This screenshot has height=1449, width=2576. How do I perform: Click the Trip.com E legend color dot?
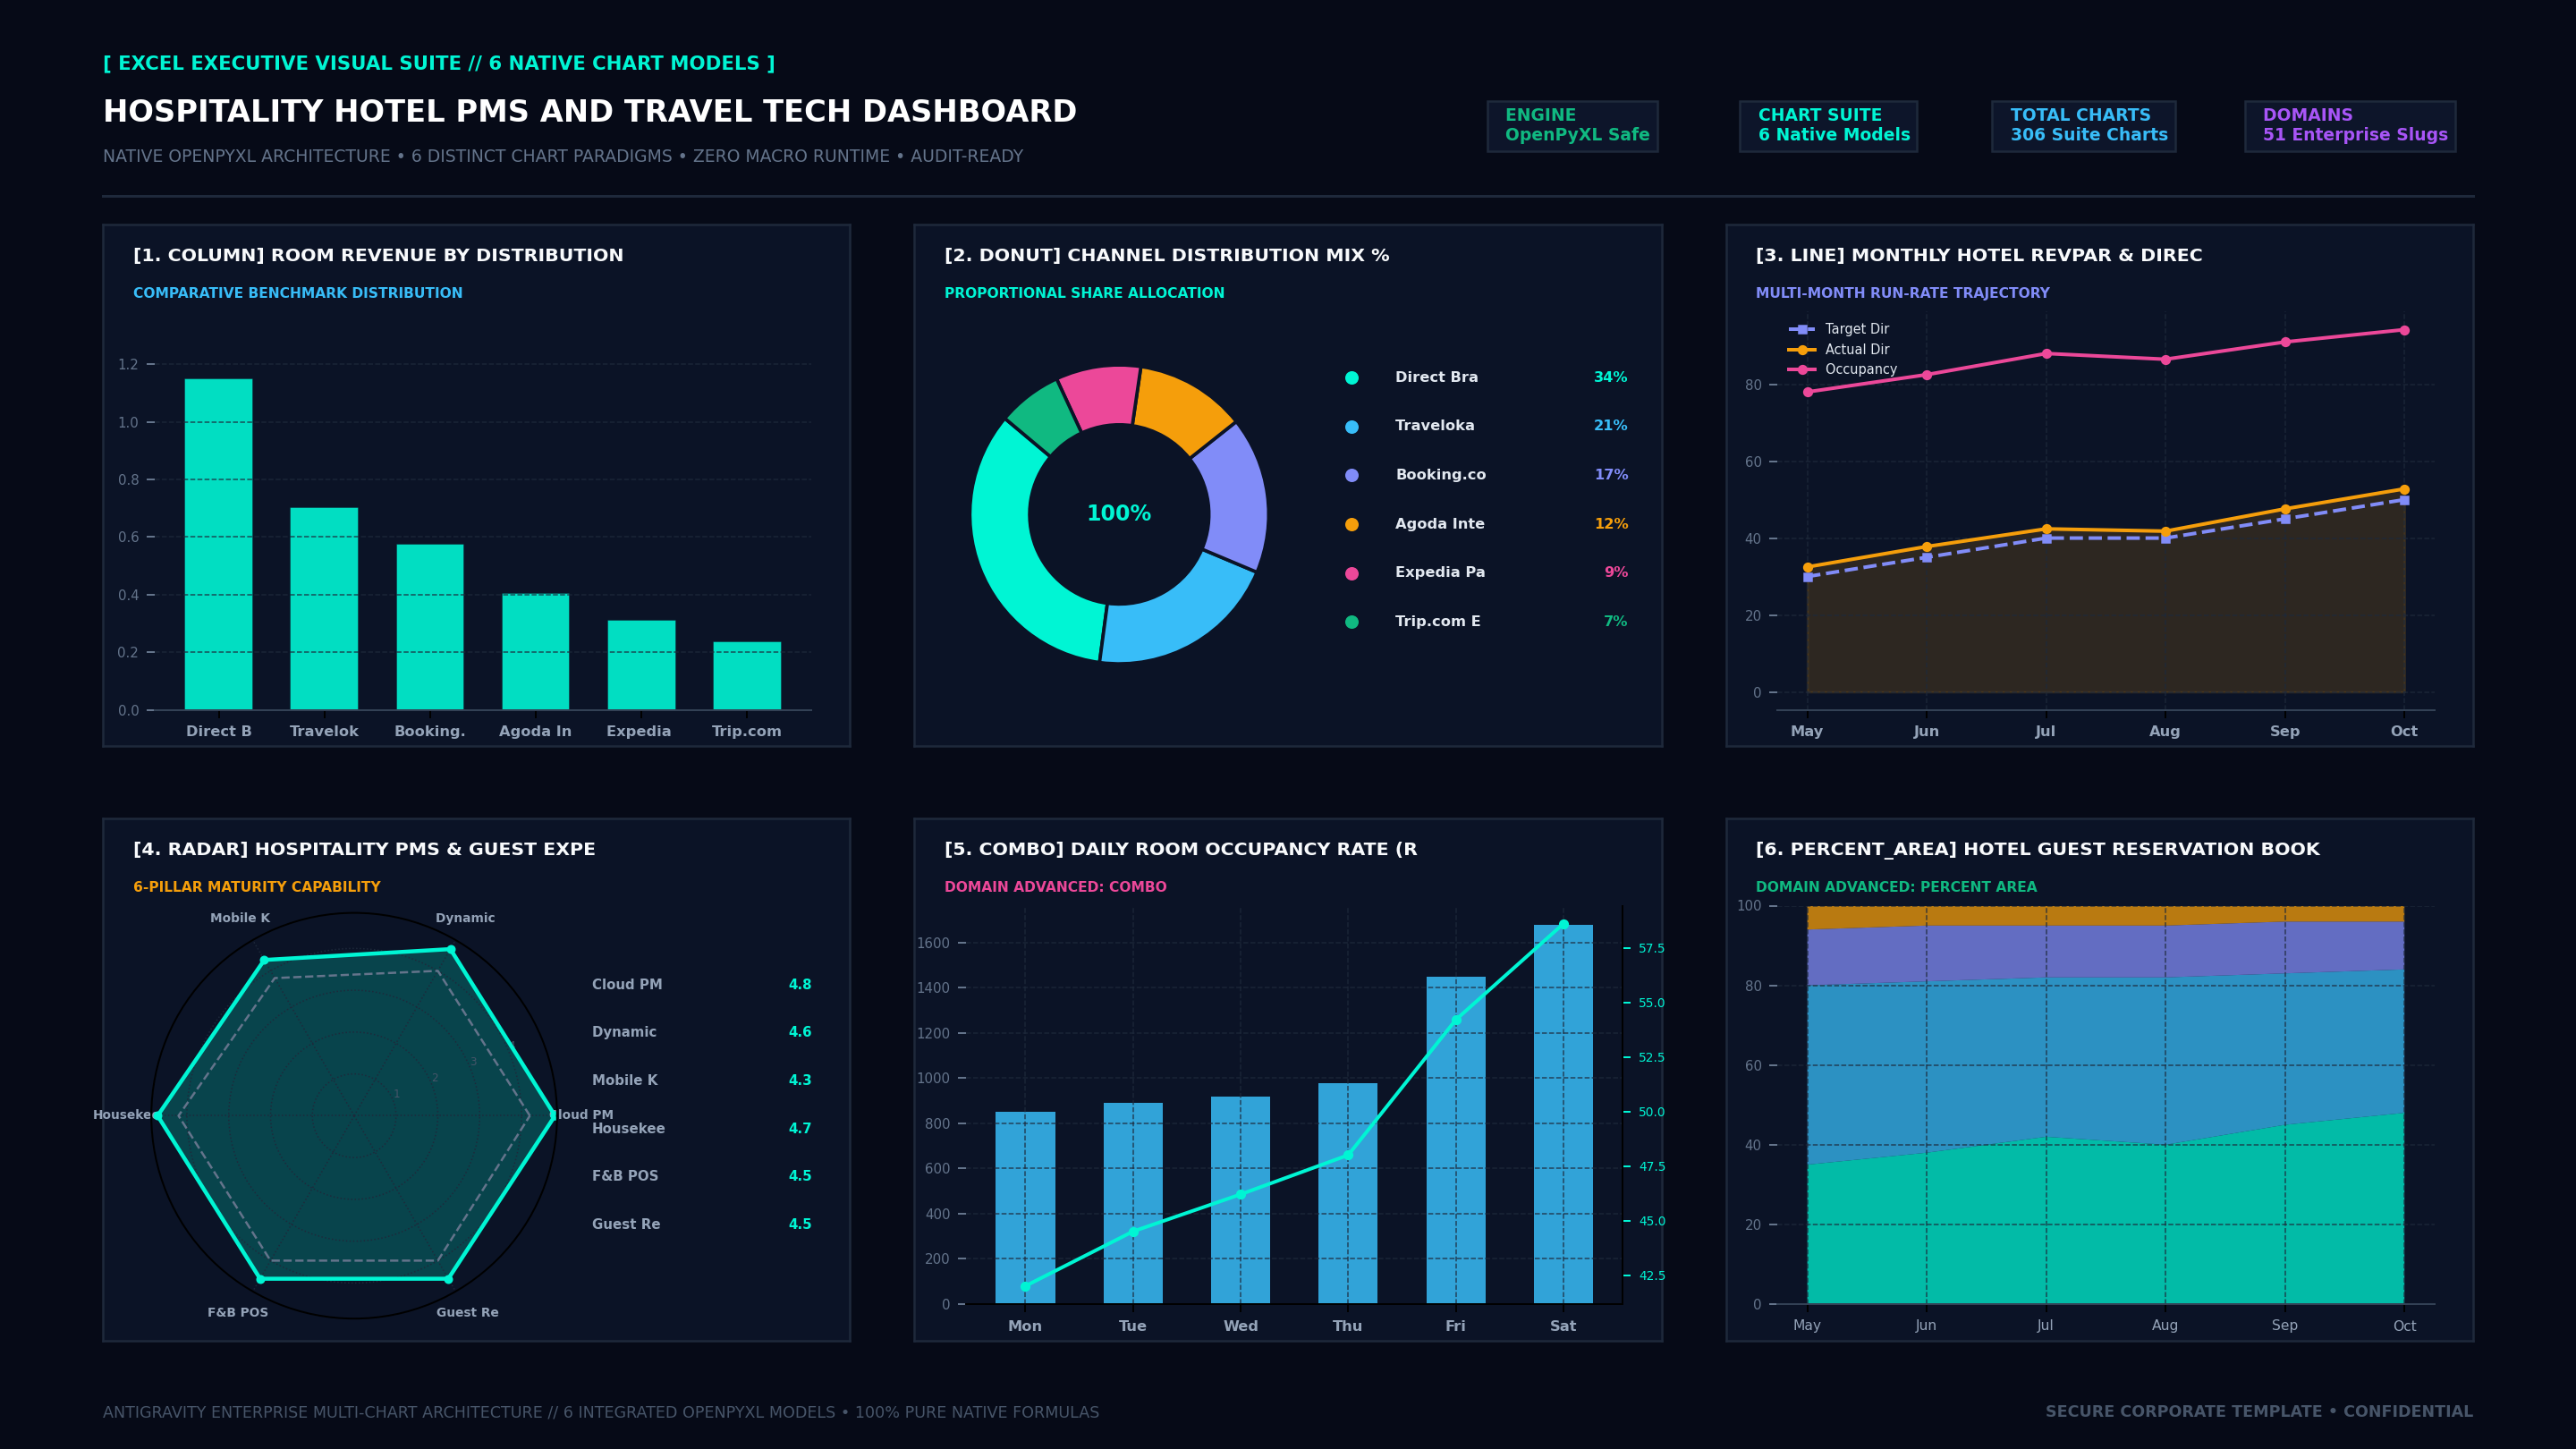point(1352,622)
